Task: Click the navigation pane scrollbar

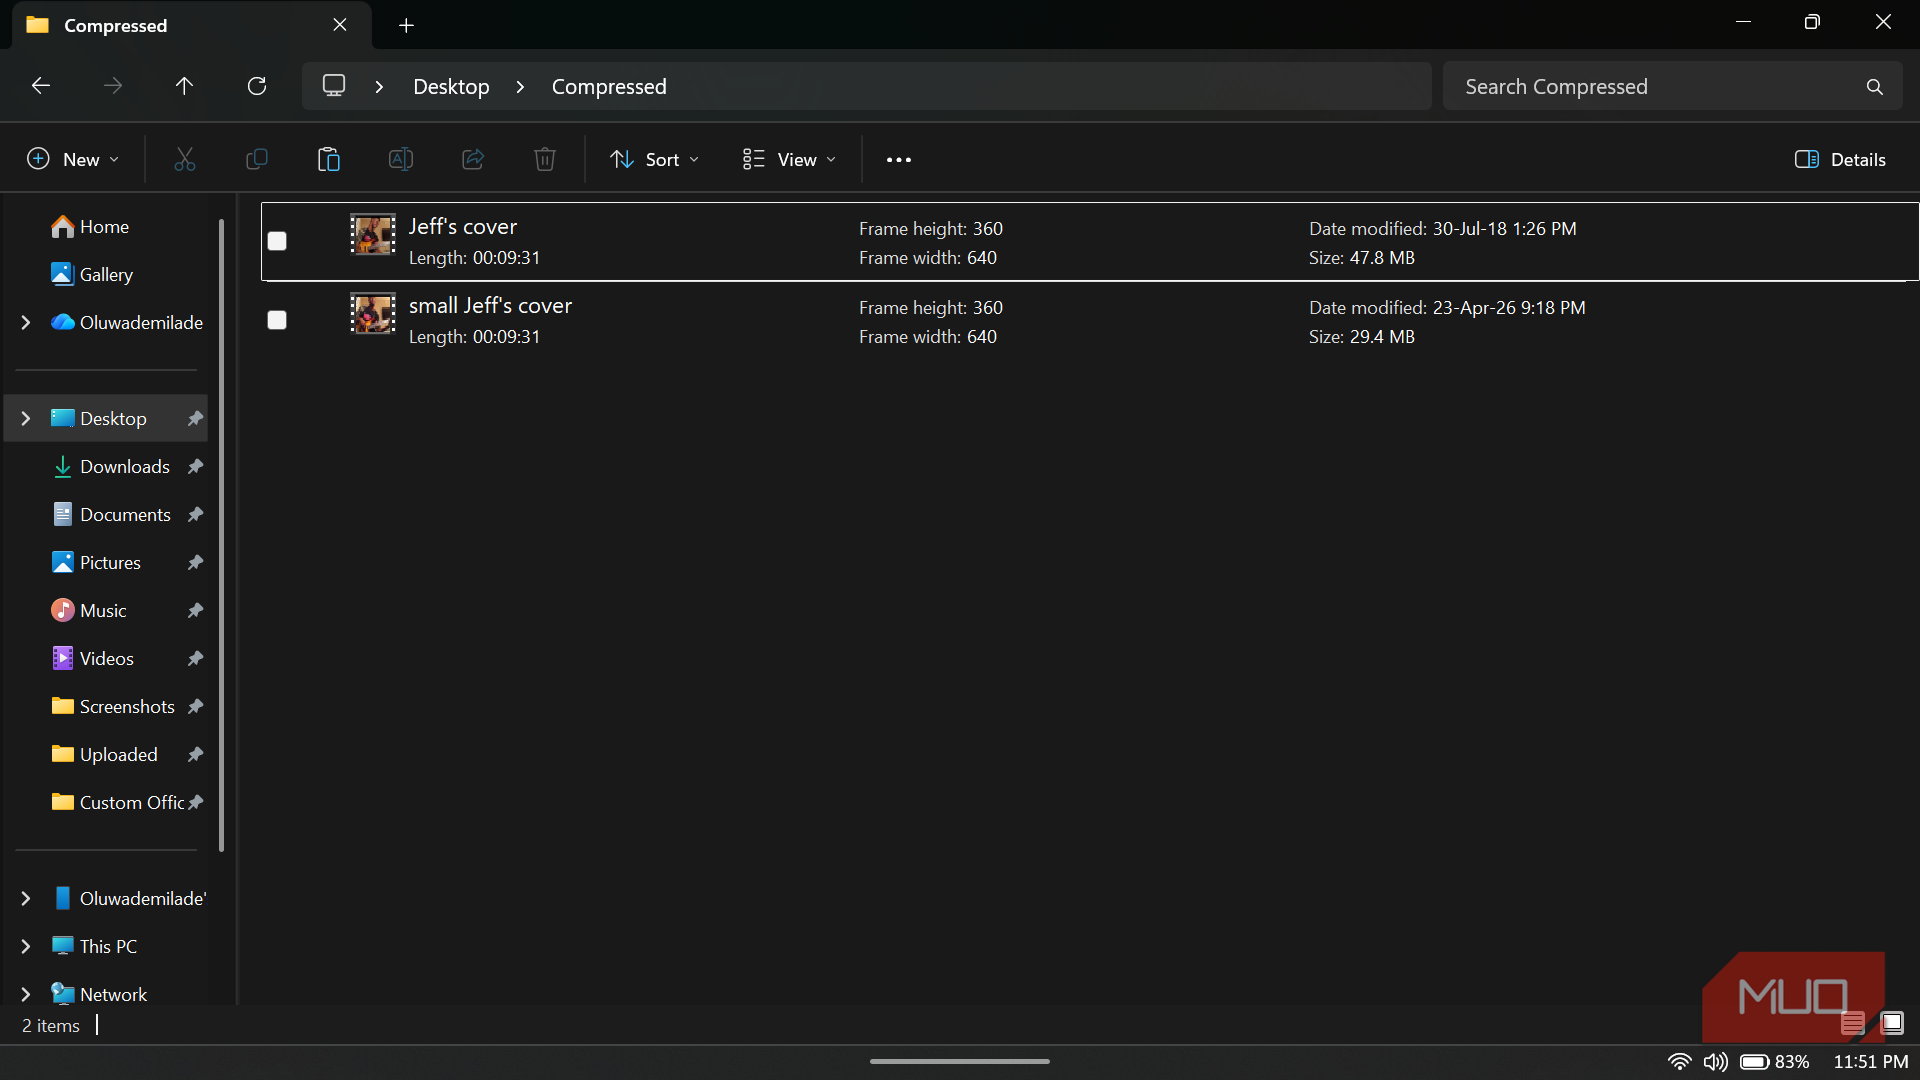Action: pyautogui.click(x=221, y=535)
